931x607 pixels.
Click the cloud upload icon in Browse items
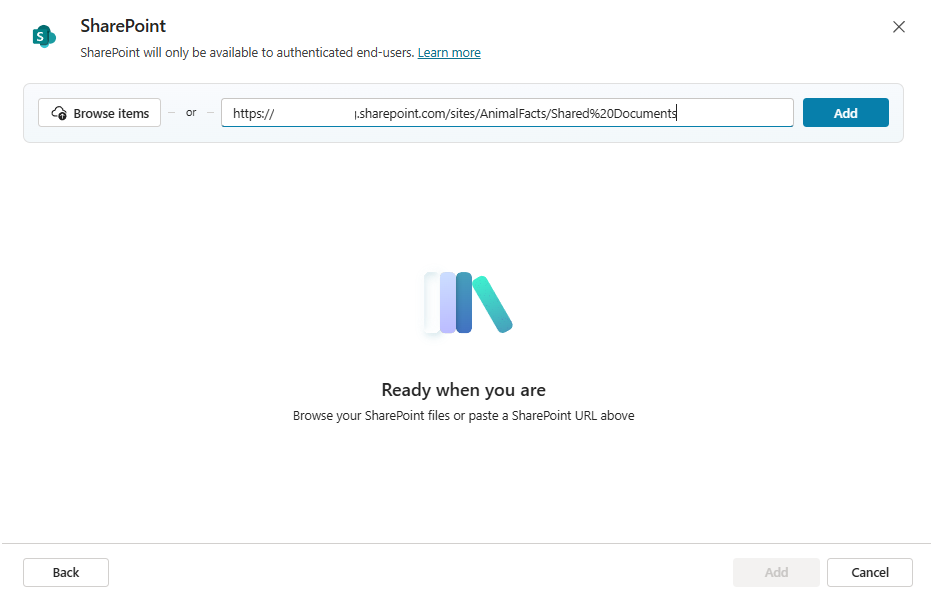point(59,113)
